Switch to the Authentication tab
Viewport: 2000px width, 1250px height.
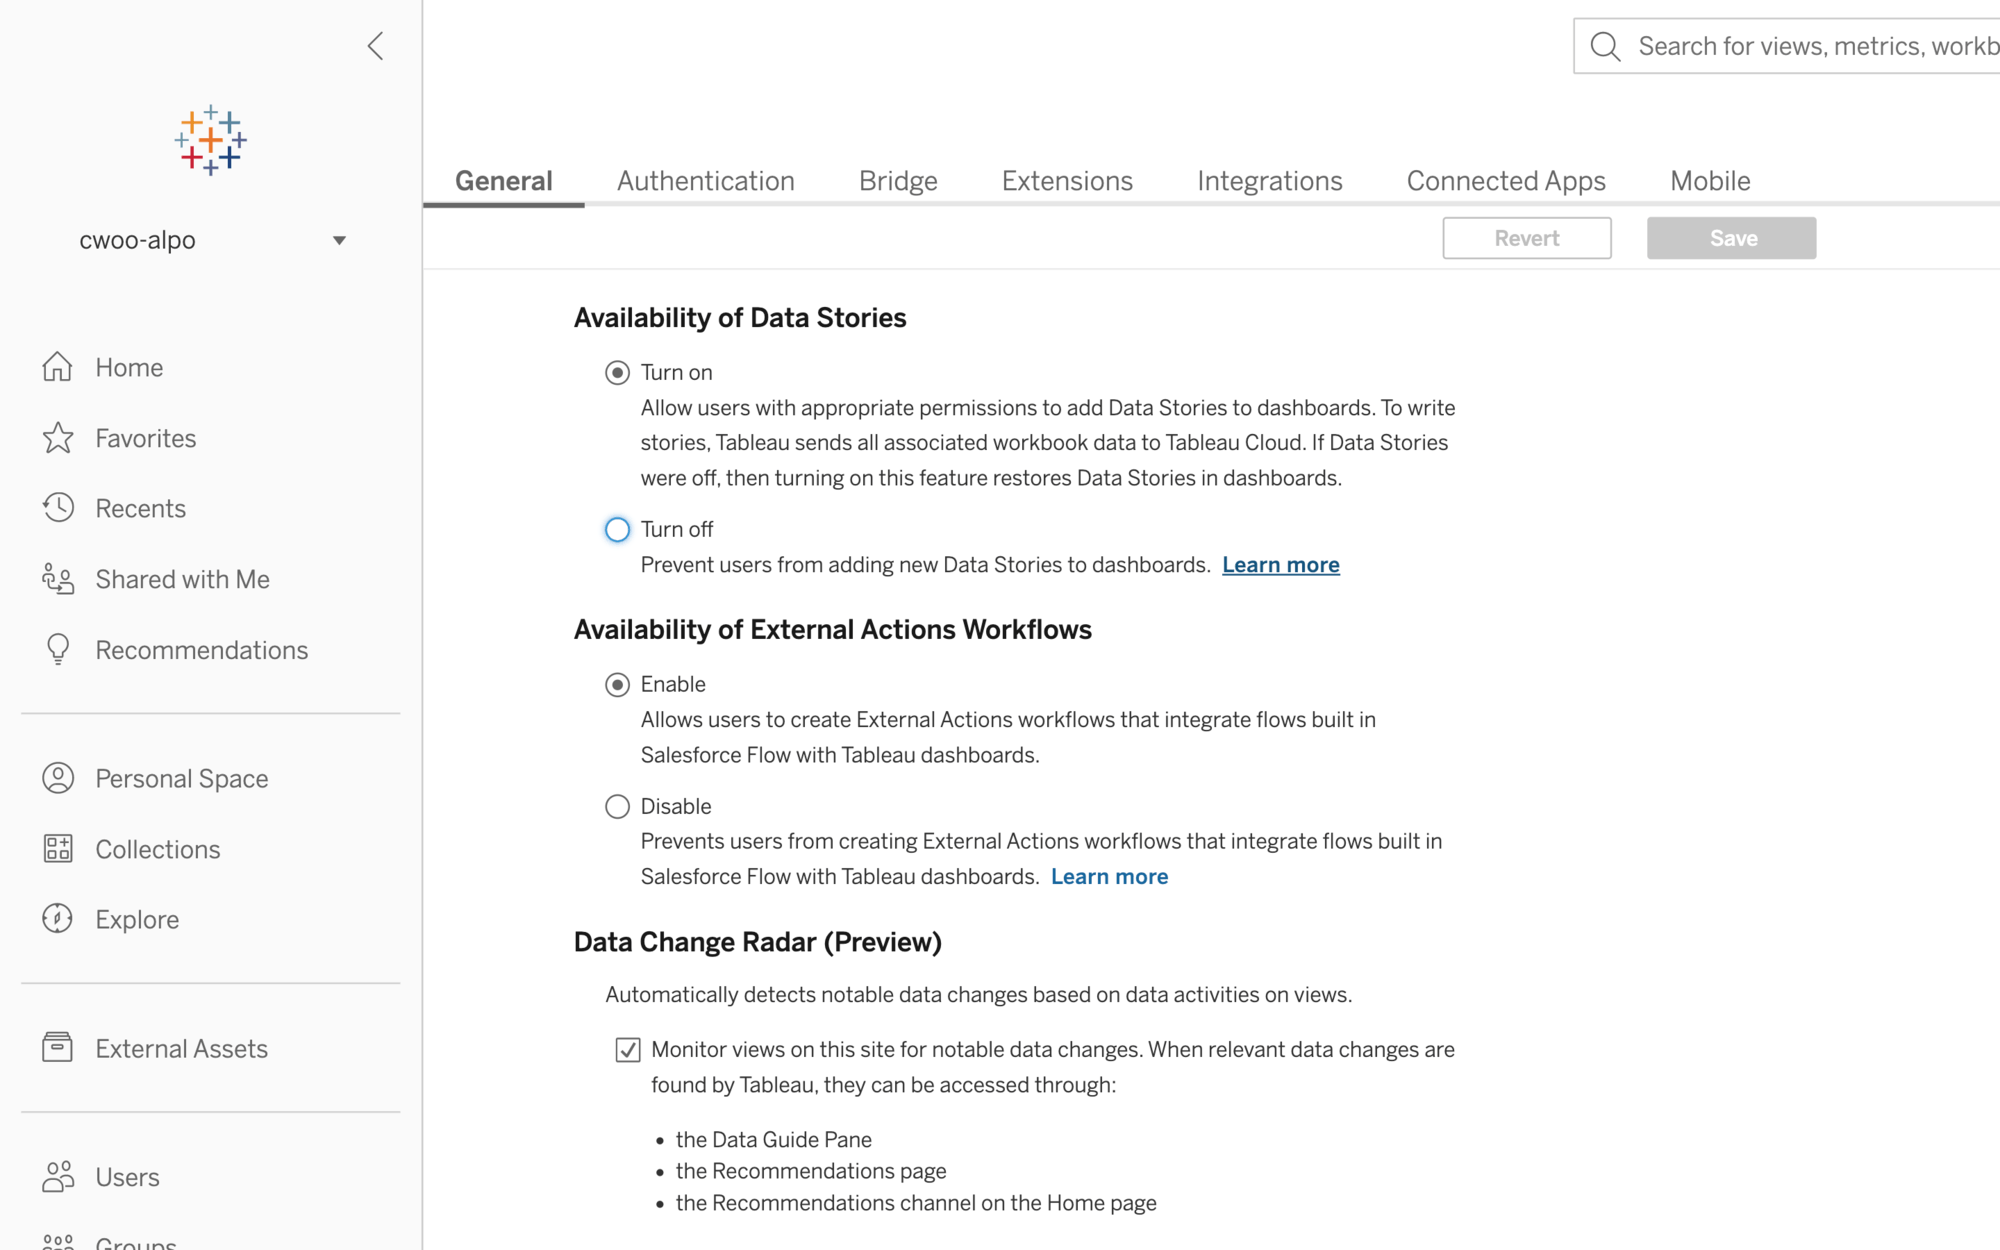point(705,181)
